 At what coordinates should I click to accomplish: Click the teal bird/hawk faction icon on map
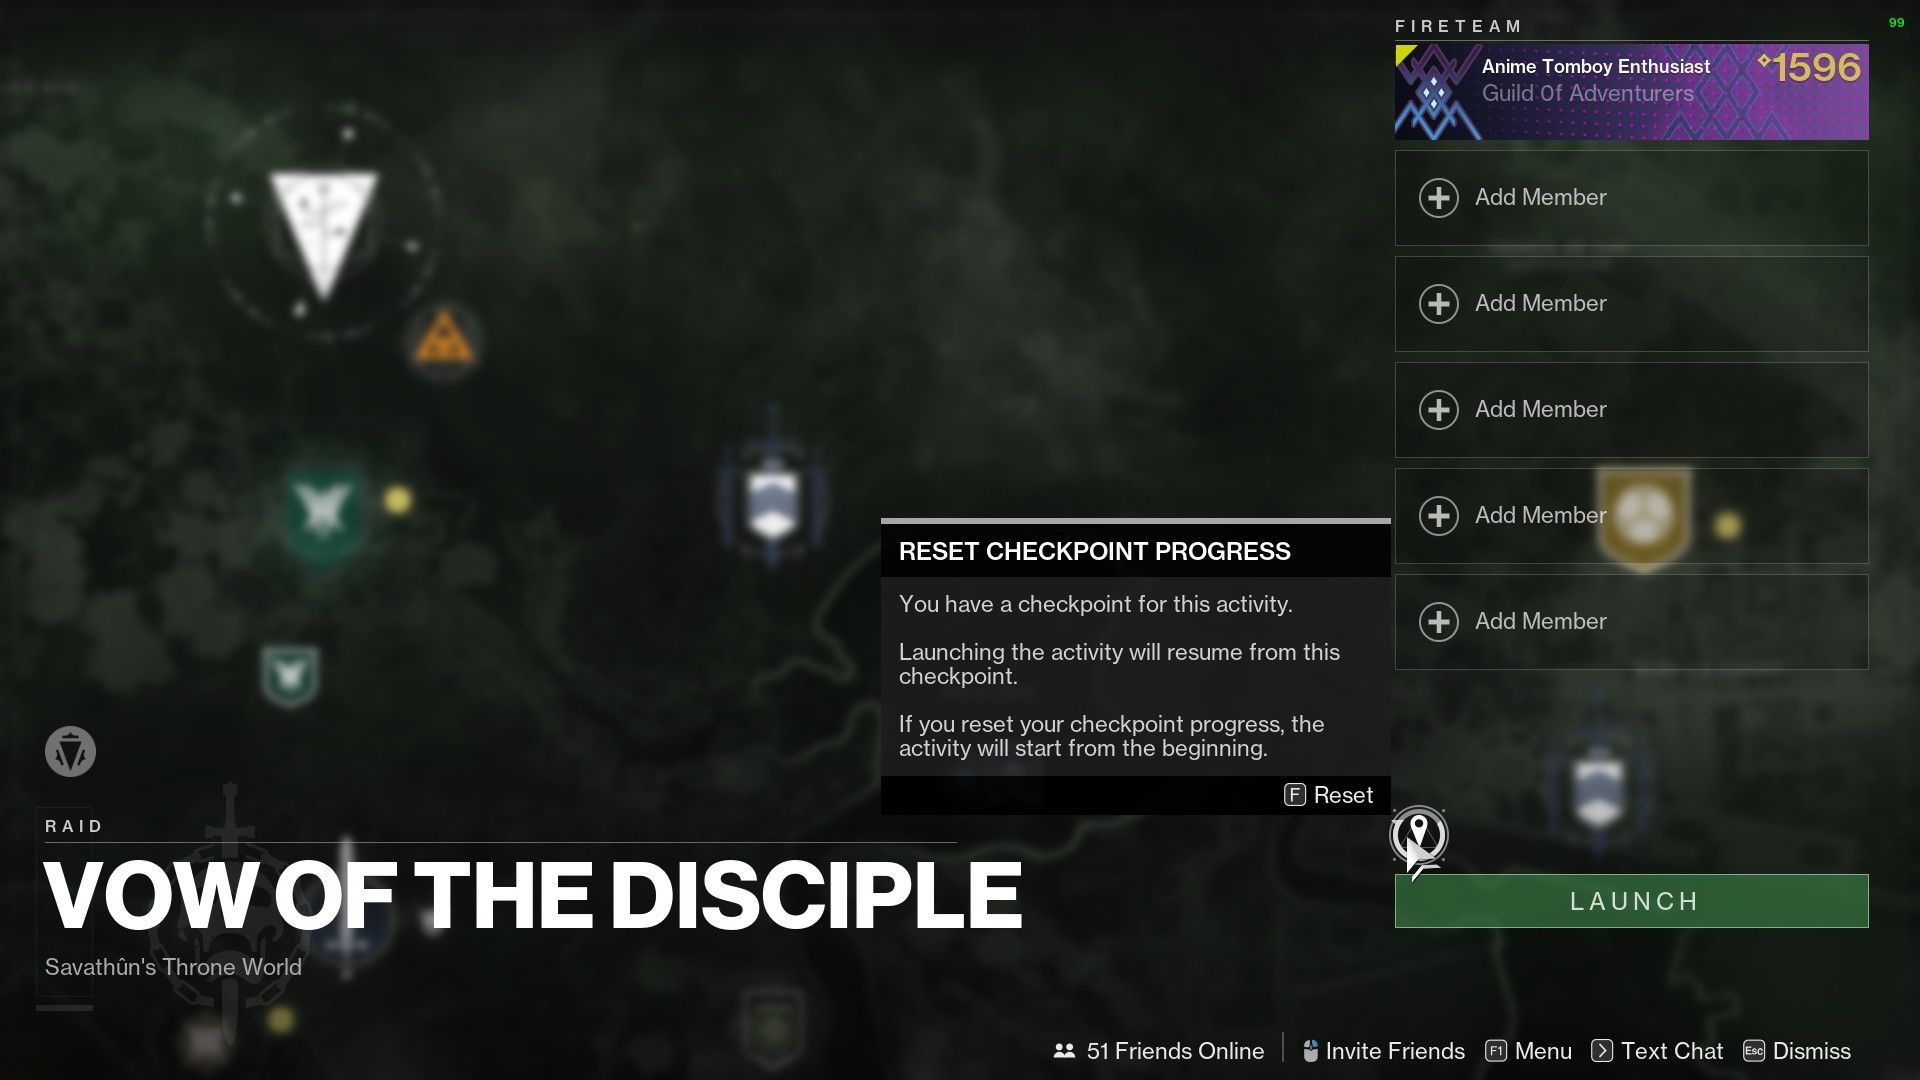point(324,504)
